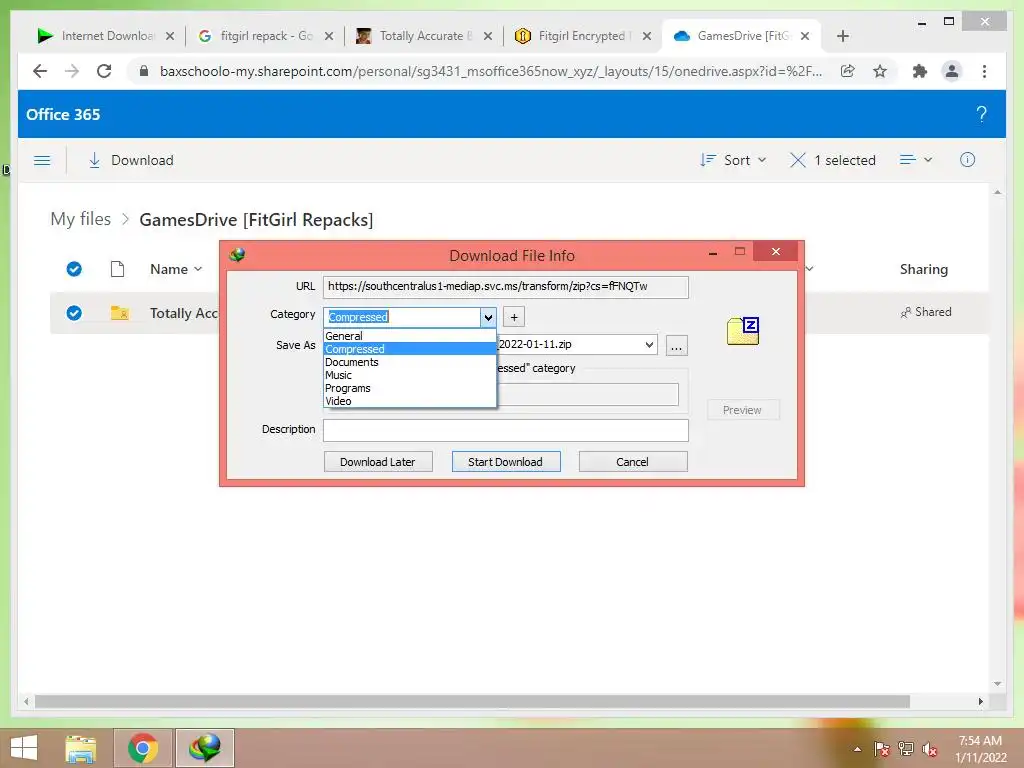
Task: Click the URL field in the dialog
Action: pyautogui.click(x=505, y=287)
